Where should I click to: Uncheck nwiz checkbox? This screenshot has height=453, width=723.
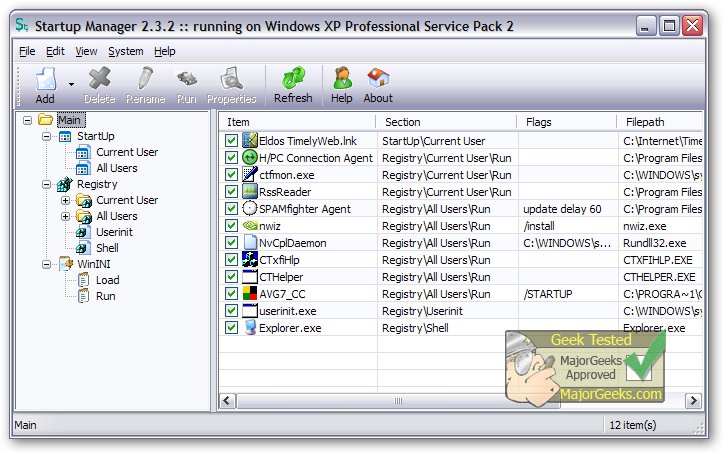click(x=231, y=226)
